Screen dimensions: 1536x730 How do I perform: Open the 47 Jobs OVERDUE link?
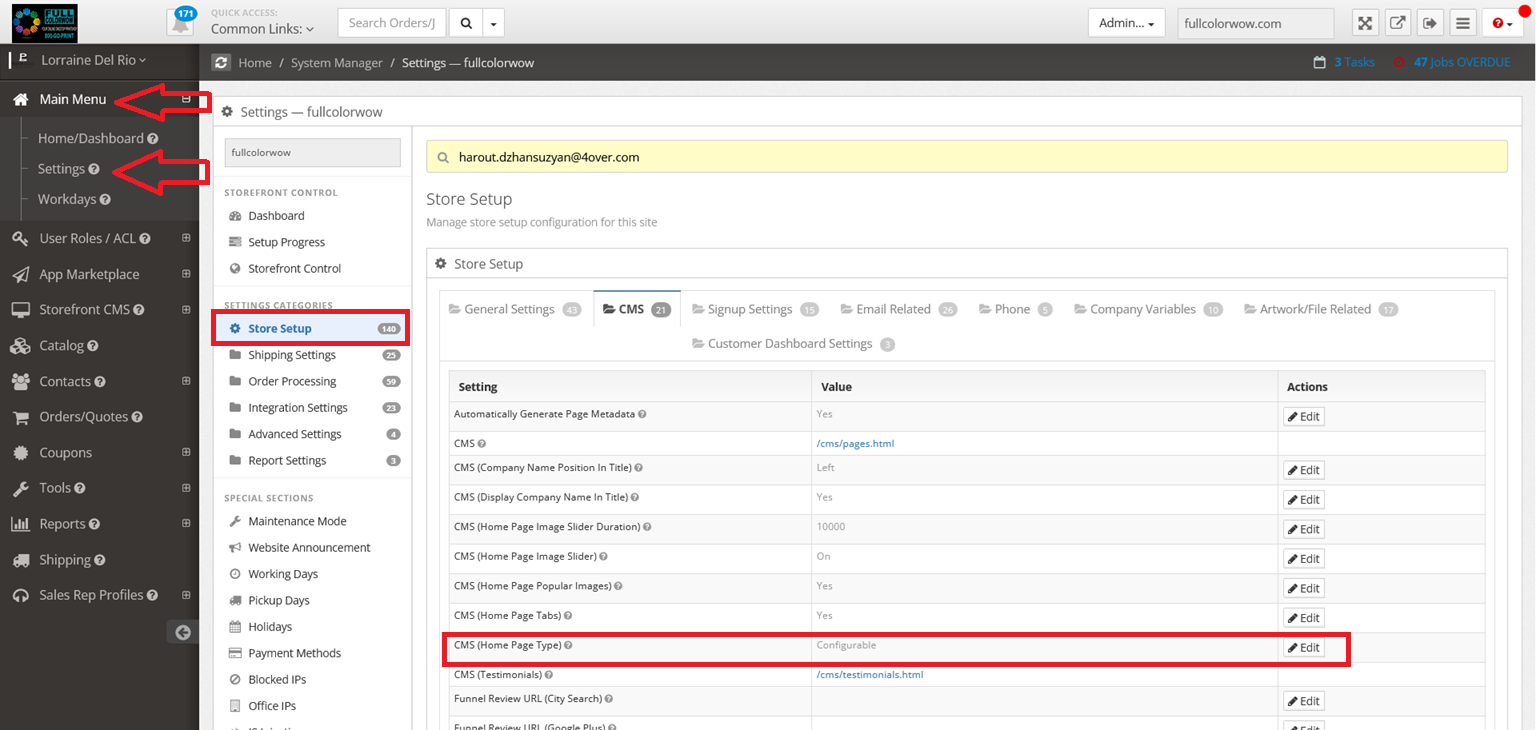point(1461,62)
